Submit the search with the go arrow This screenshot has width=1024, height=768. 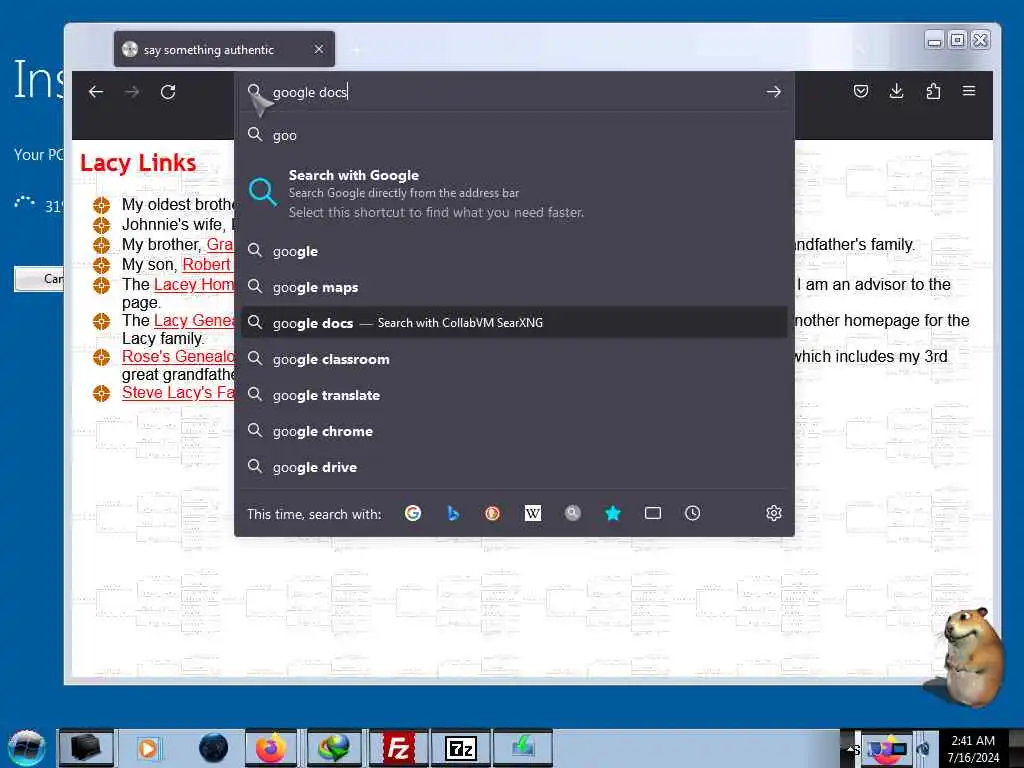click(x=774, y=92)
